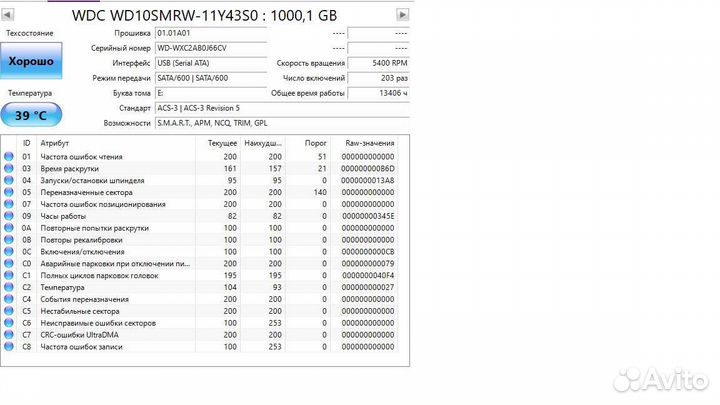Select row Повторные попытки раскрутки

(200, 228)
